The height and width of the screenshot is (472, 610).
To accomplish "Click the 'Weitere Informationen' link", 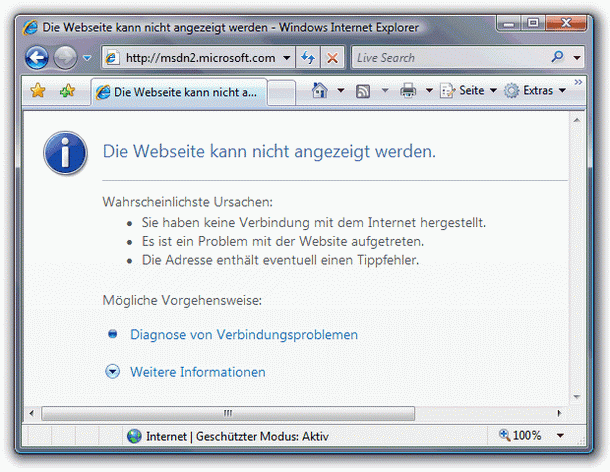I will (x=198, y=372).
